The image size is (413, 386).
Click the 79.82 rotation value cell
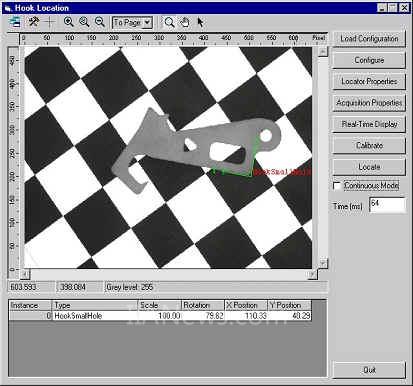point(203,316)
